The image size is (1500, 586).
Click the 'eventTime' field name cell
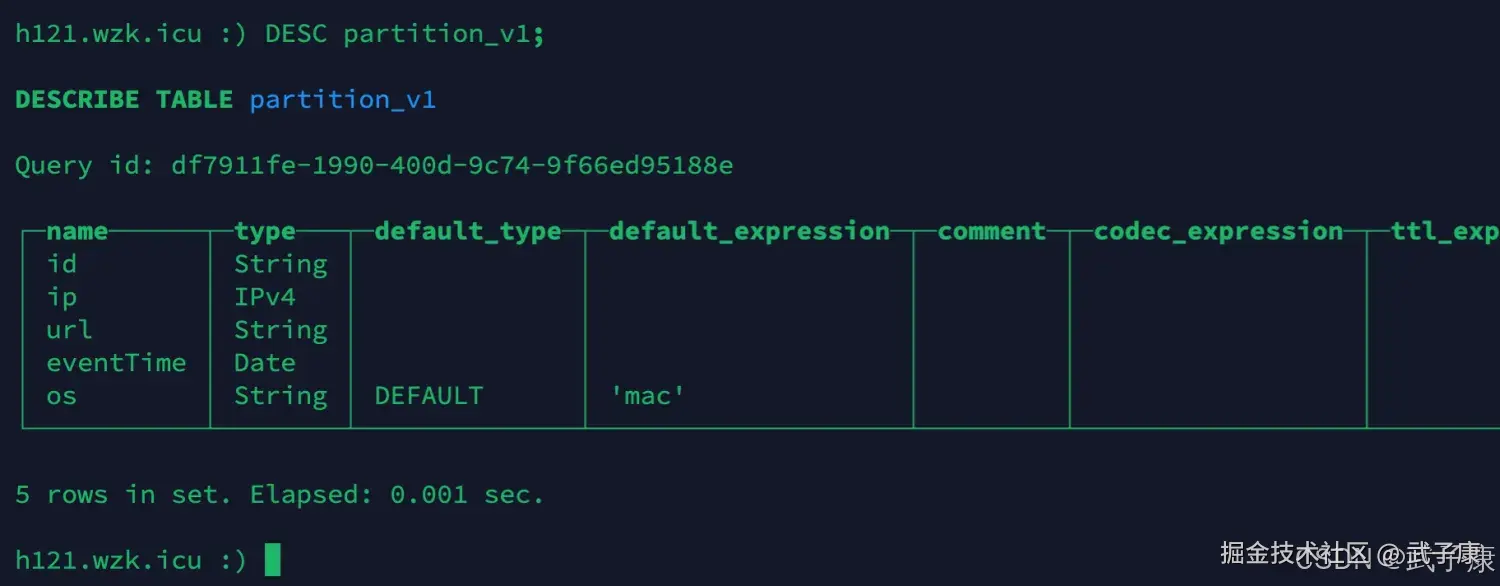(116, 363)
